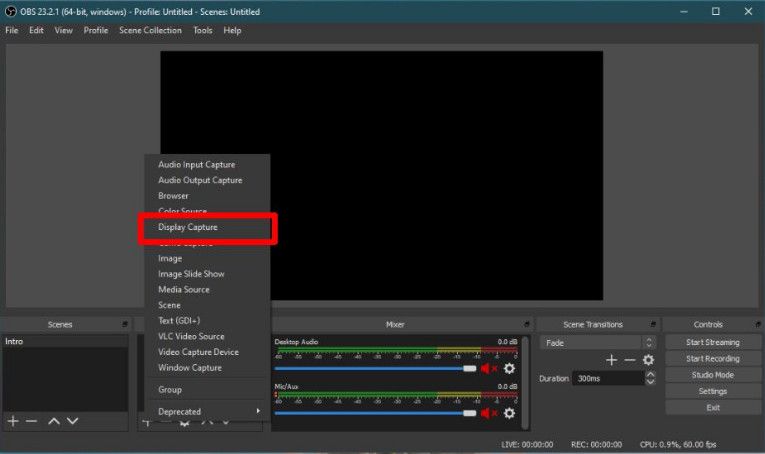Toggle Studio Mode
This screenshot has width=765, height=454.
712,375
